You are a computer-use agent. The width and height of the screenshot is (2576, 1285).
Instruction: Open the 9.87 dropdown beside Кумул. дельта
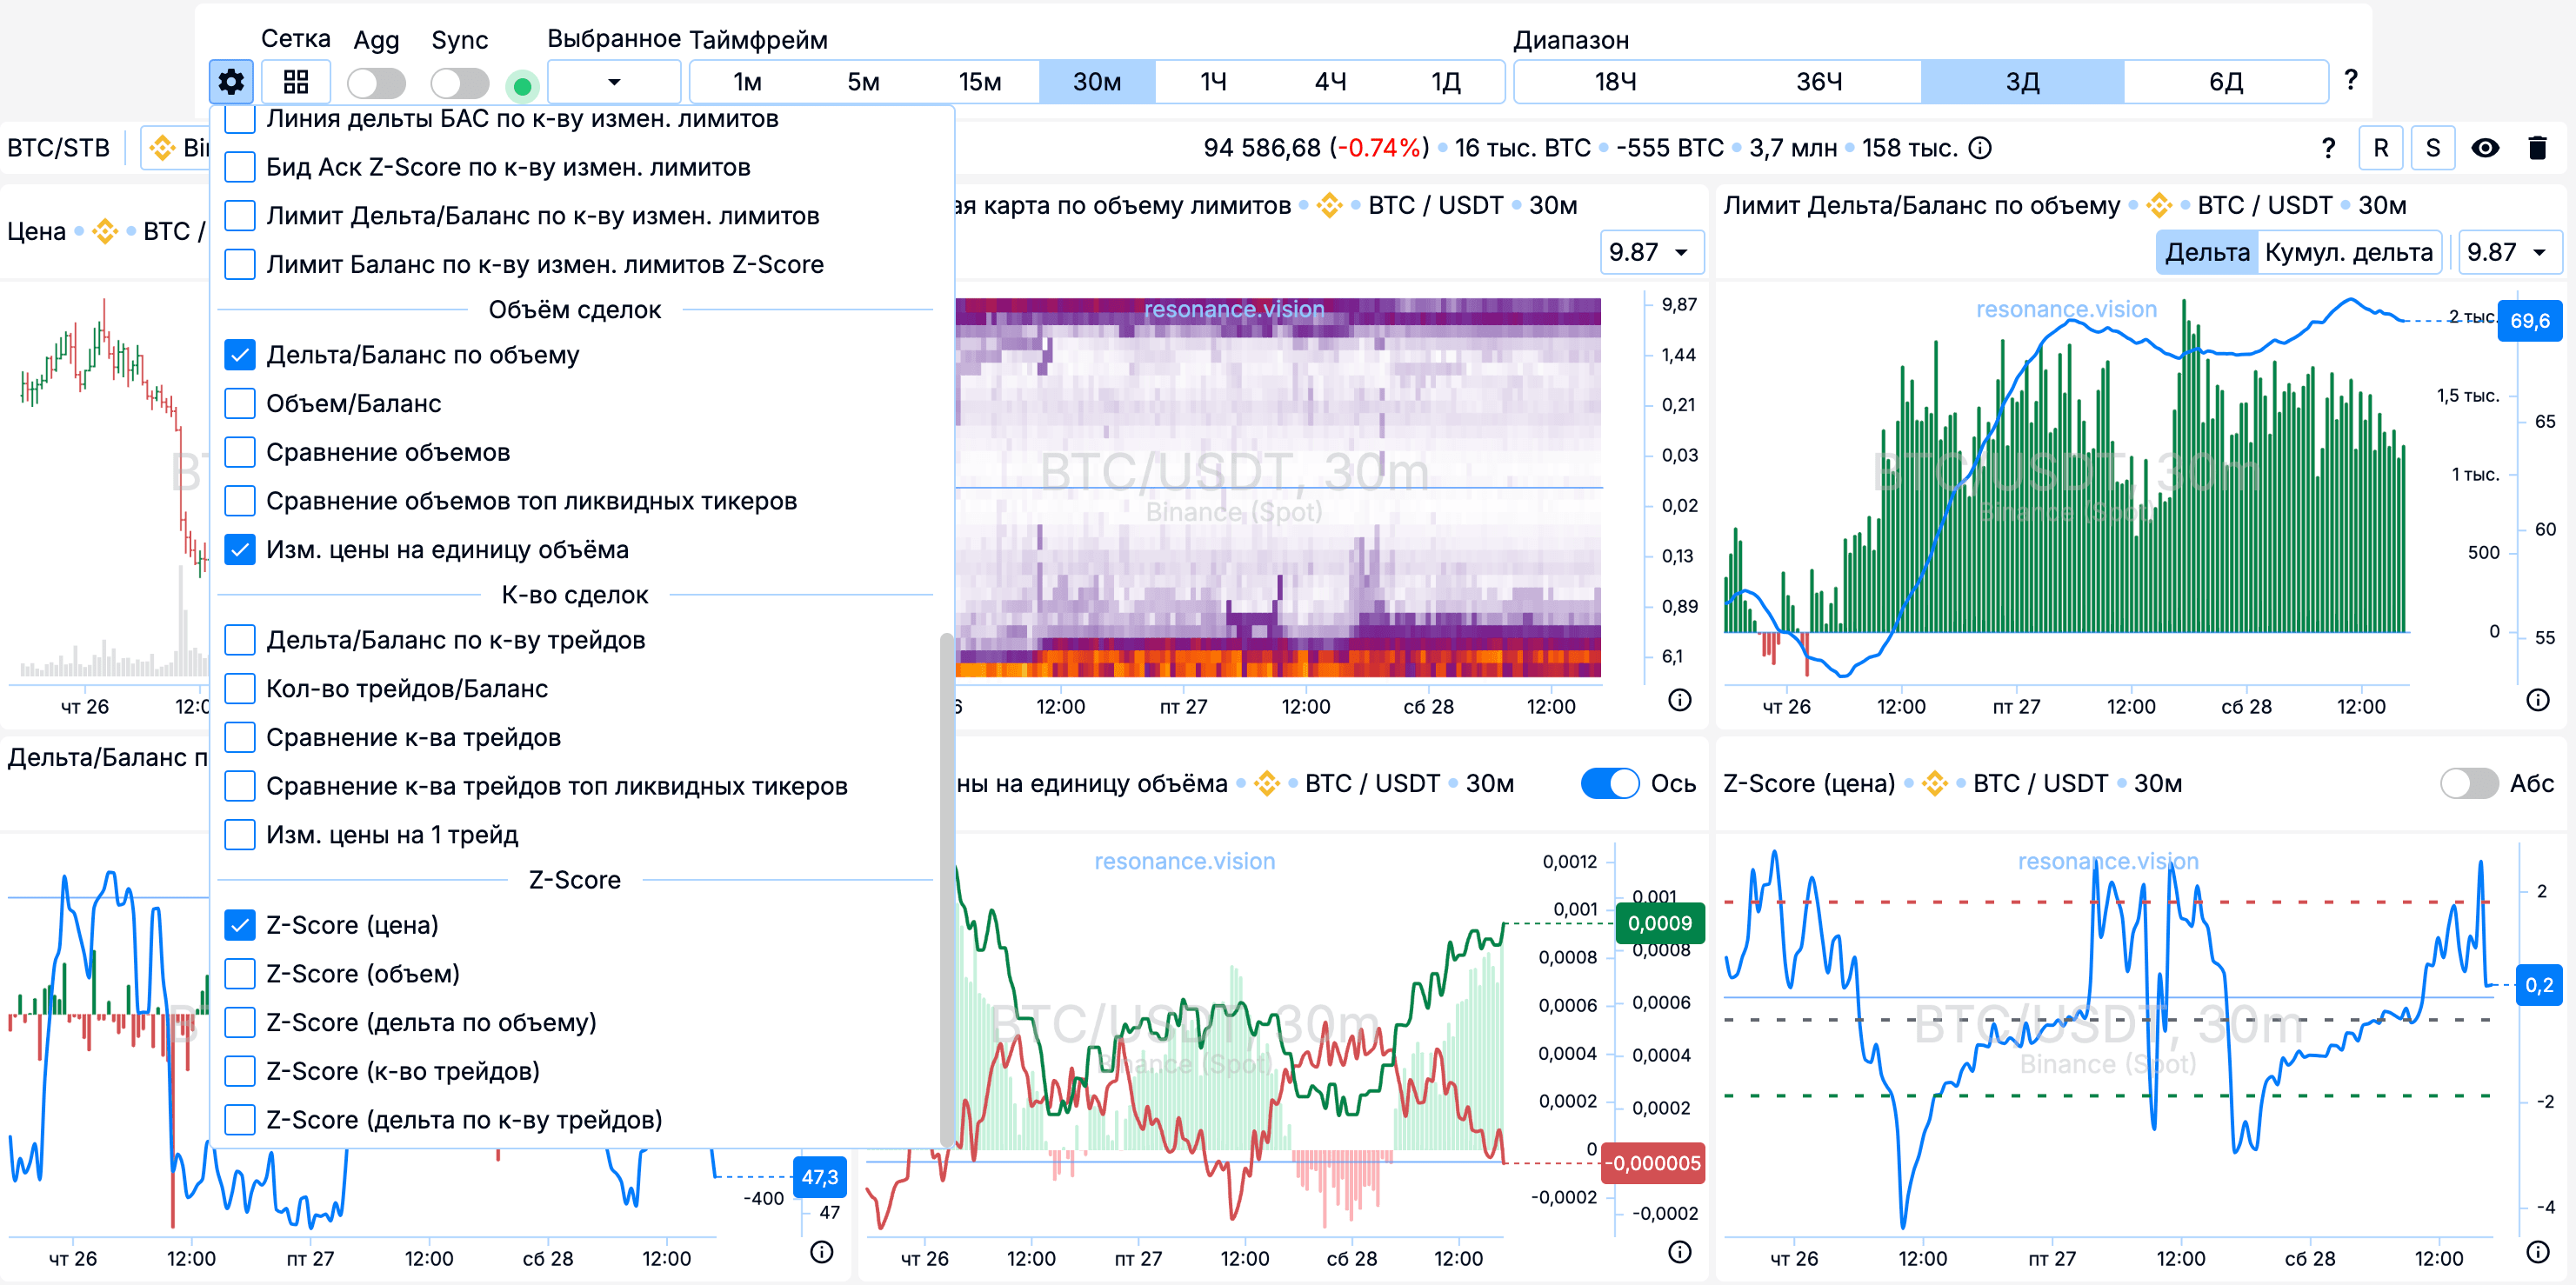tap(2509, 252)
